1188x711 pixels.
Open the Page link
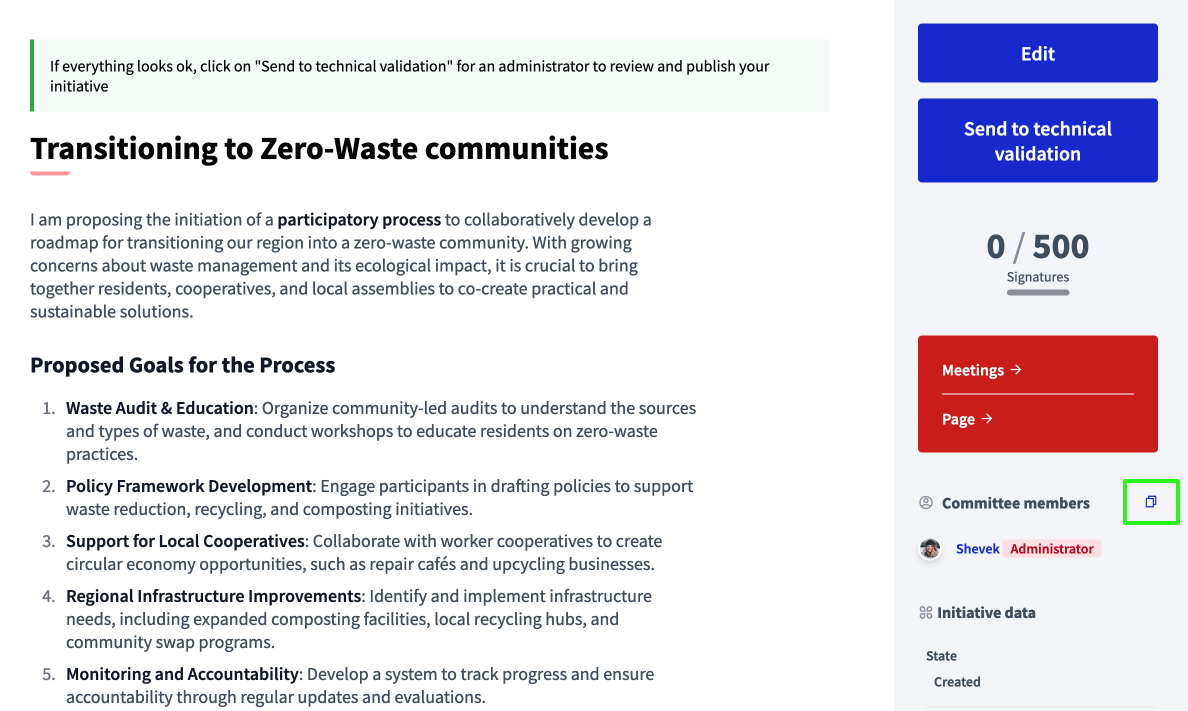958,419
